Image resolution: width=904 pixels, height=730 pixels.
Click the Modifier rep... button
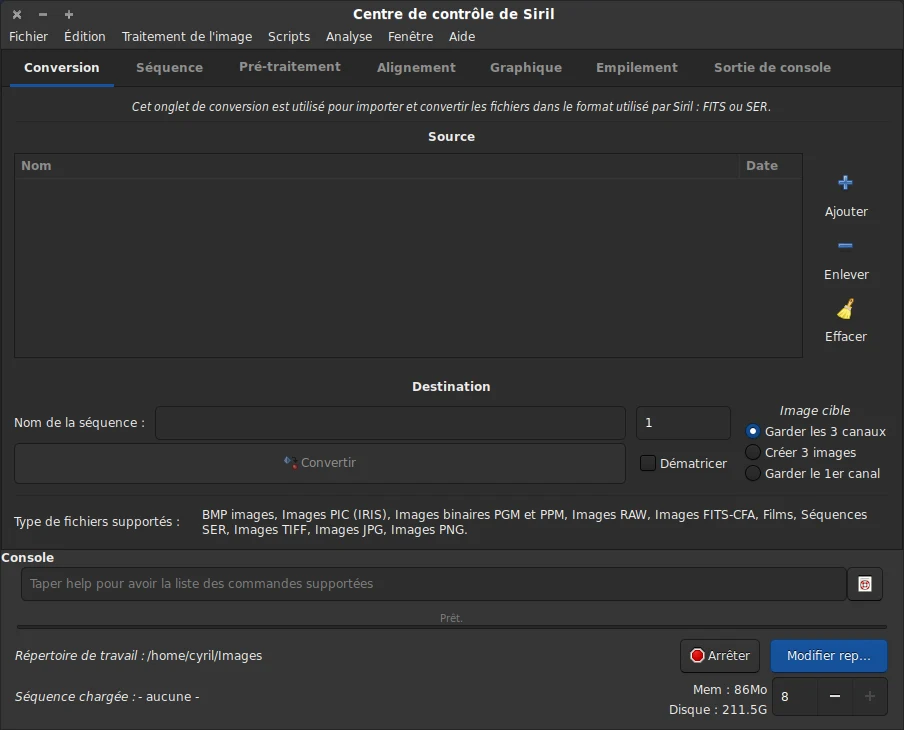(828, 656)
